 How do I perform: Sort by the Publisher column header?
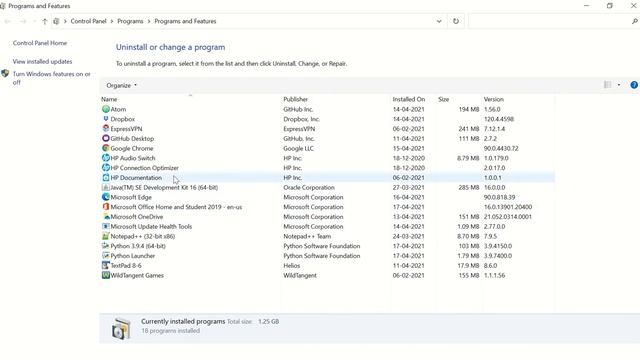click(x=296, y=99)
